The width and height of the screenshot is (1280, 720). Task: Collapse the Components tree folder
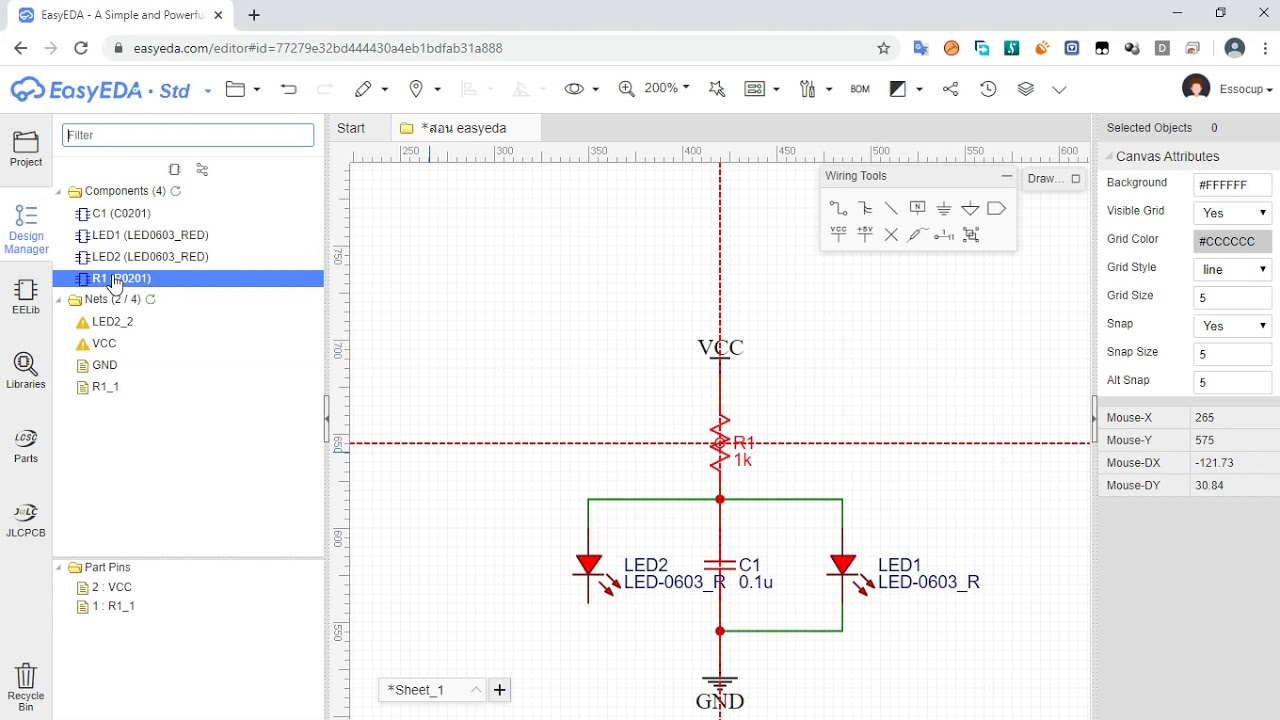pyautogui.click(x=59, y=191)
